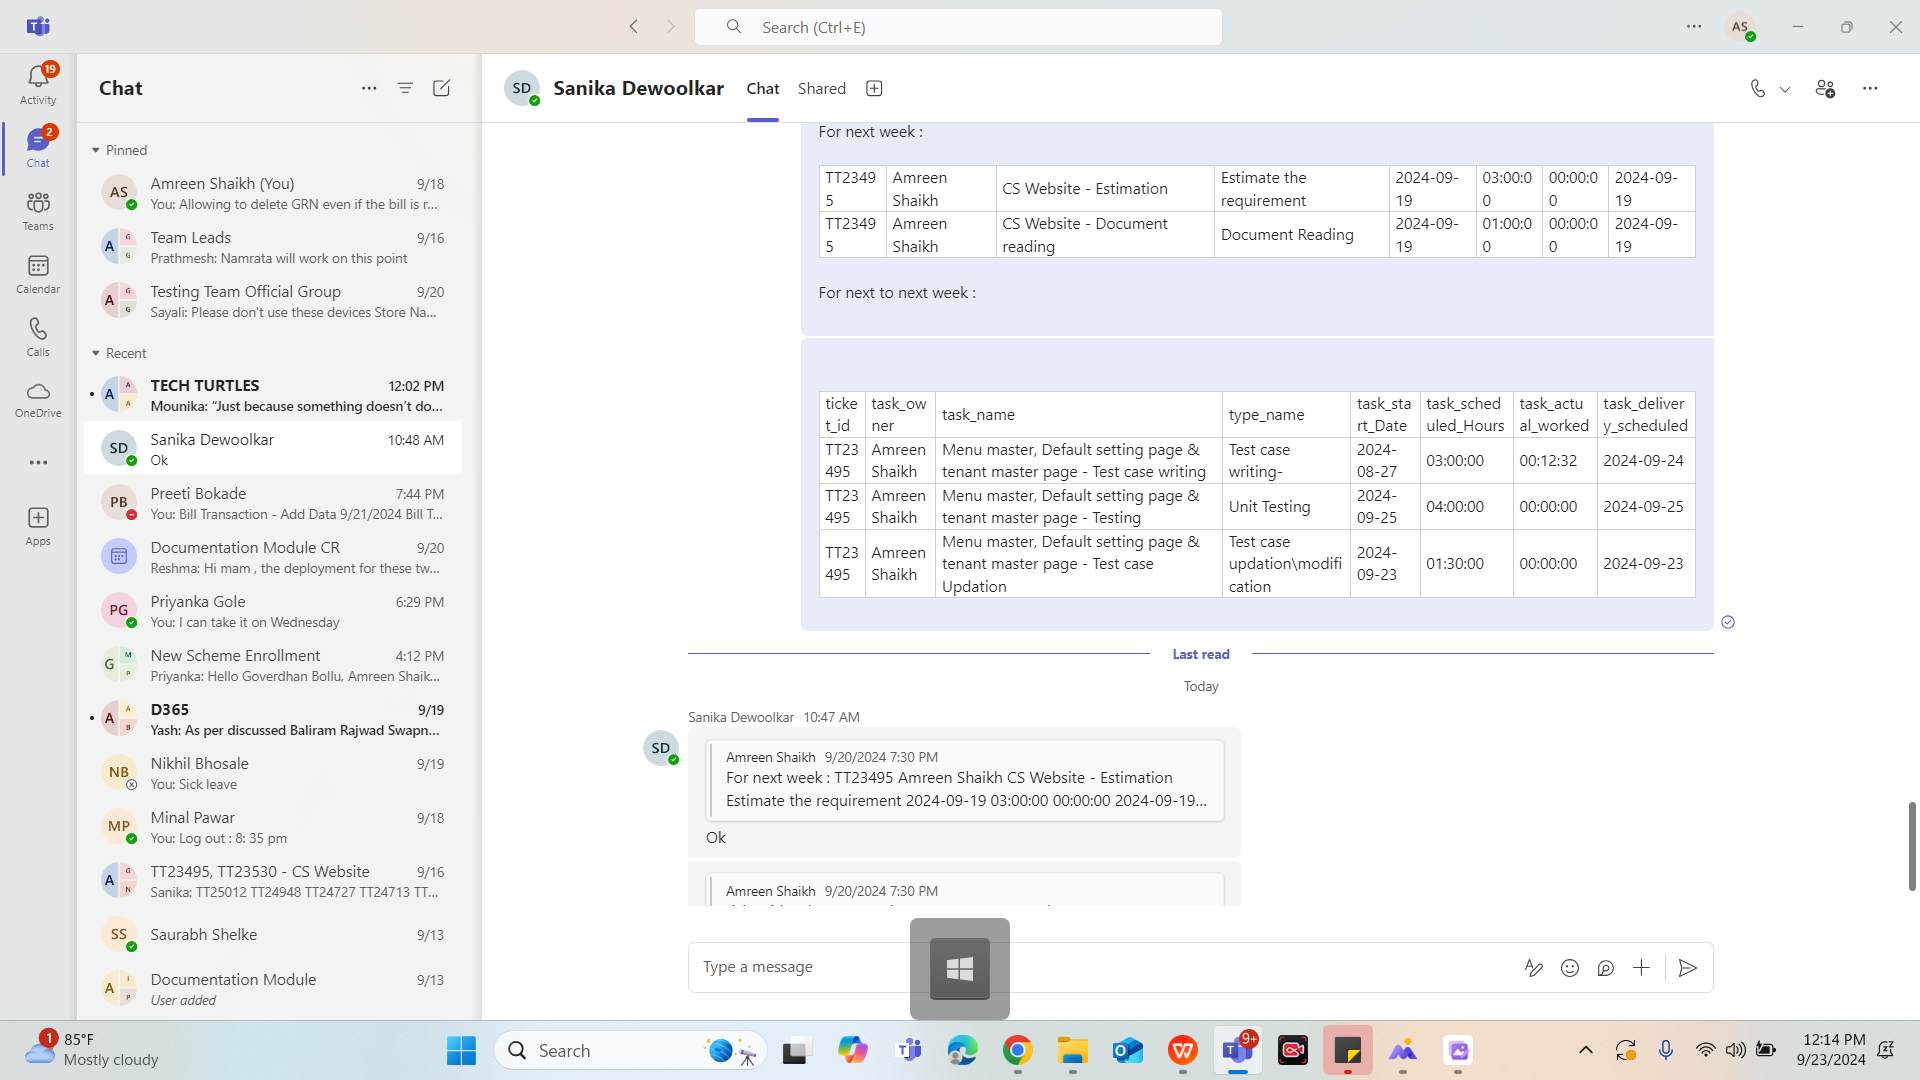The height and width of the screenshot is (1080, 1920).
Task: Click Sanika Dewoolkar avatar in header
Action: [x=522, y=88]
